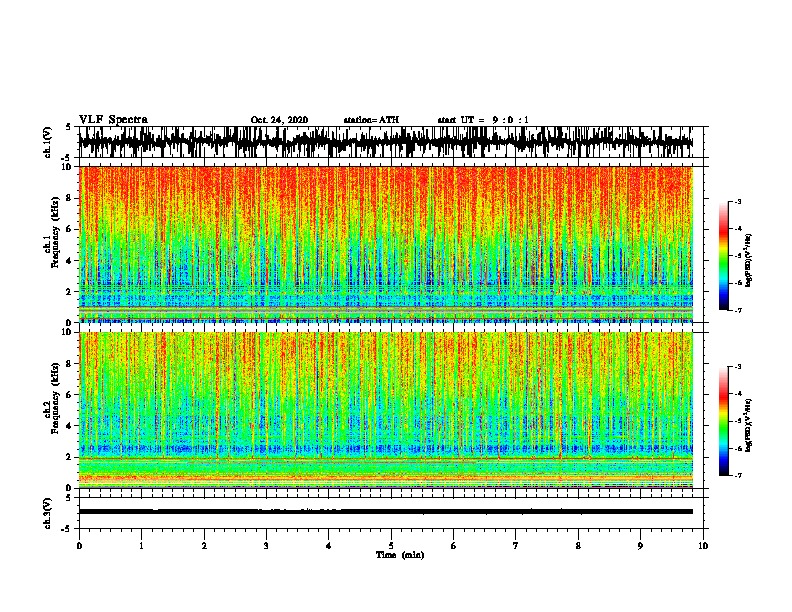
Task: Click the ch.1 frequency tick "2"
Action: (69, 291)
